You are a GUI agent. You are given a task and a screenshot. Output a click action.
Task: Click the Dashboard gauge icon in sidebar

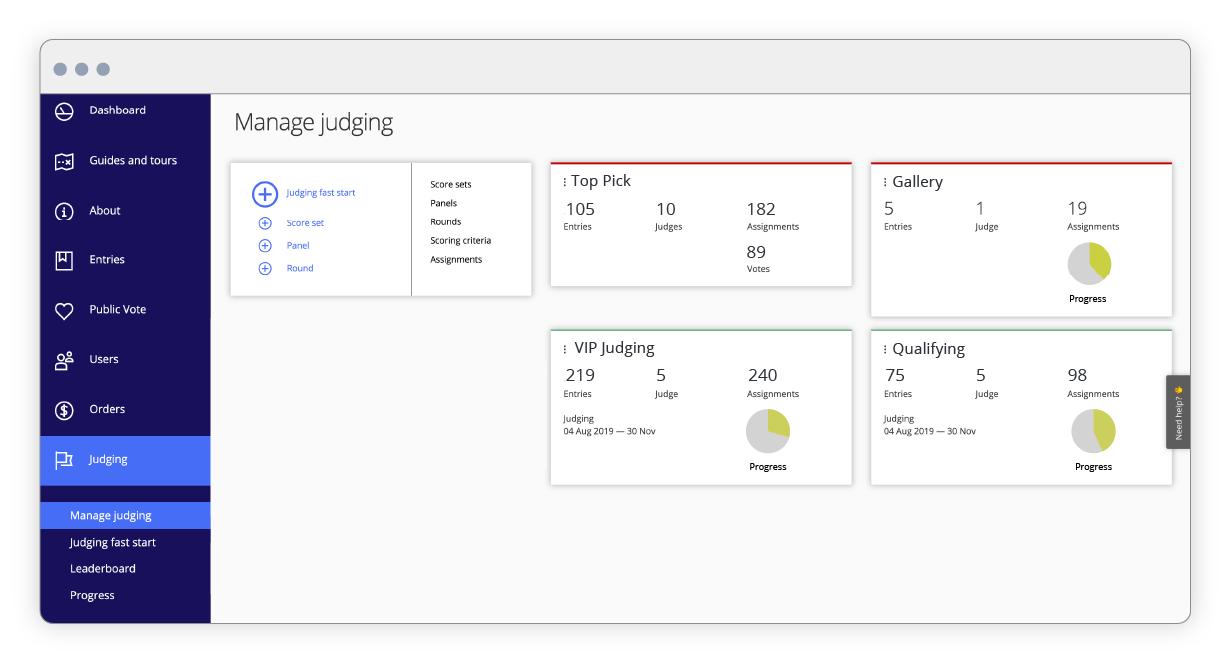(64, 111)
